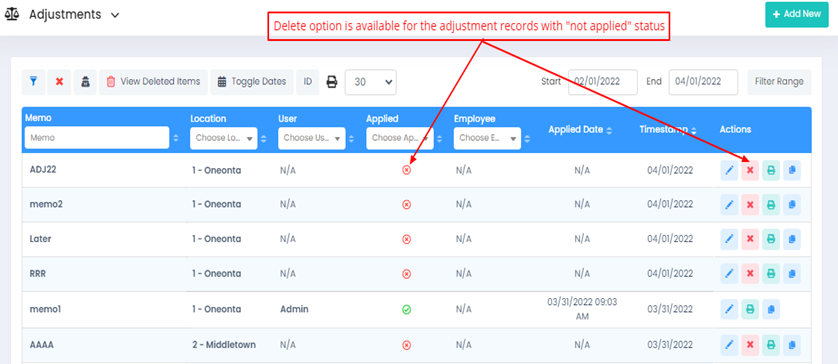The height and width of the screenshot is (364, 838).
Task: Click the printer icon beside ID
Action: click(332, 82)
